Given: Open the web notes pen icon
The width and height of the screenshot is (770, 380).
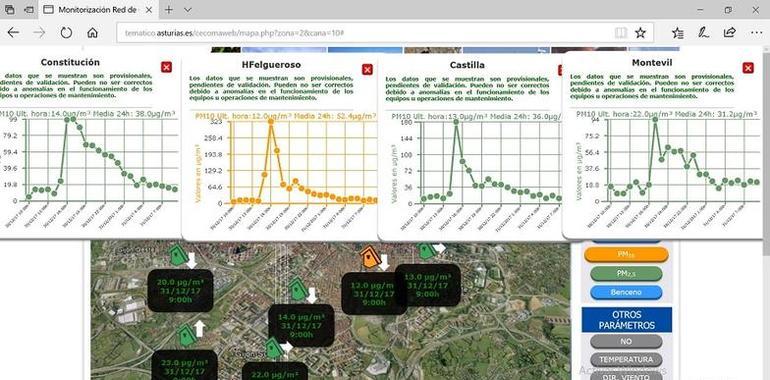Looking at the screenshot, I should pyautogui.click(x=704, y=32).
